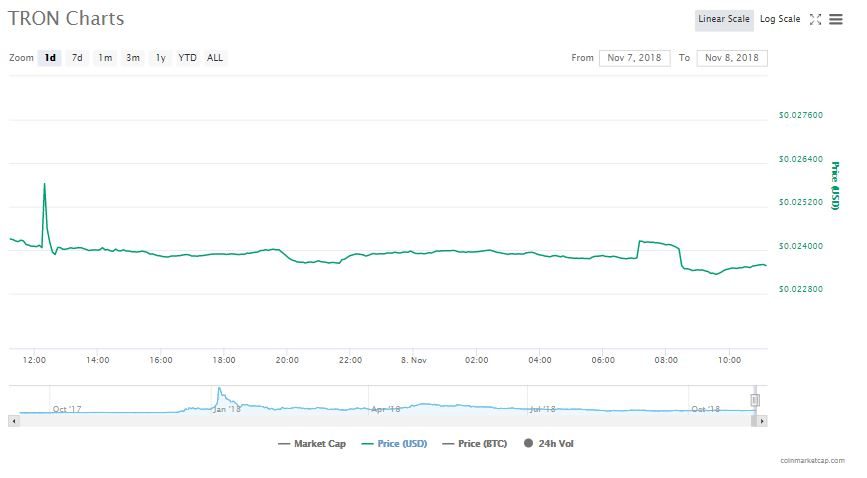Click Jul '18 in the navigator

coord(542,409)
